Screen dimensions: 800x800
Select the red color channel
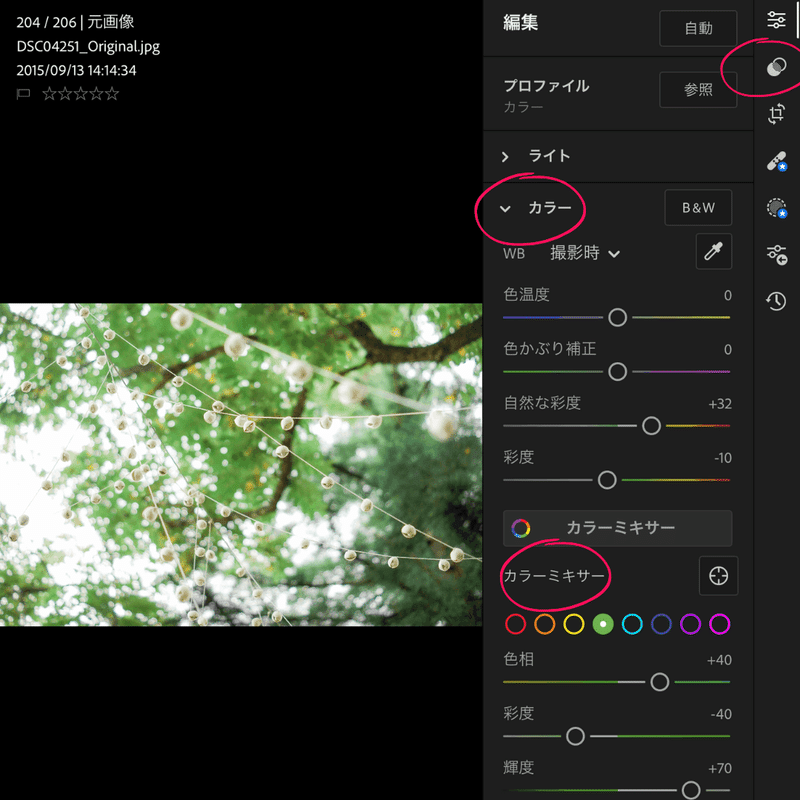point(515,624)
